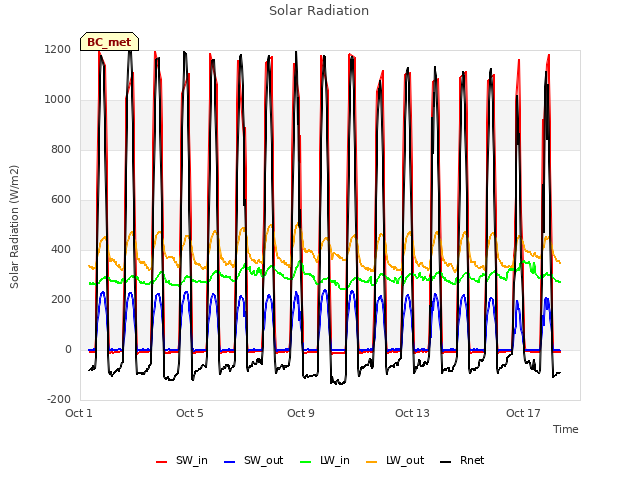The height and width of the screenshot is (480, 640).
Task: Click the 600 y-axis tick label
Action: coord(61,200)
